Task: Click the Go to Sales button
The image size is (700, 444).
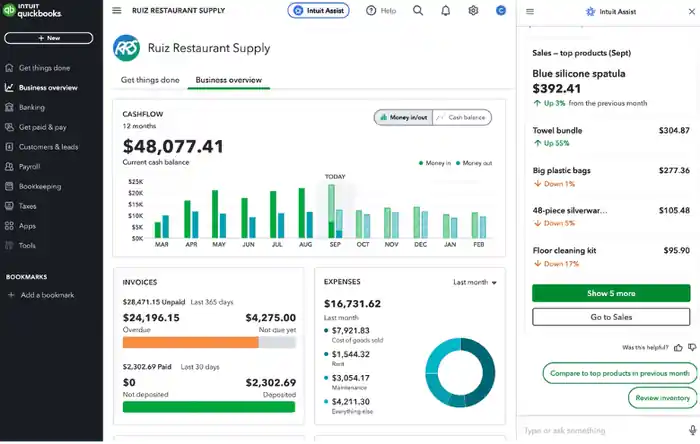Action: (x=611, y=317)
